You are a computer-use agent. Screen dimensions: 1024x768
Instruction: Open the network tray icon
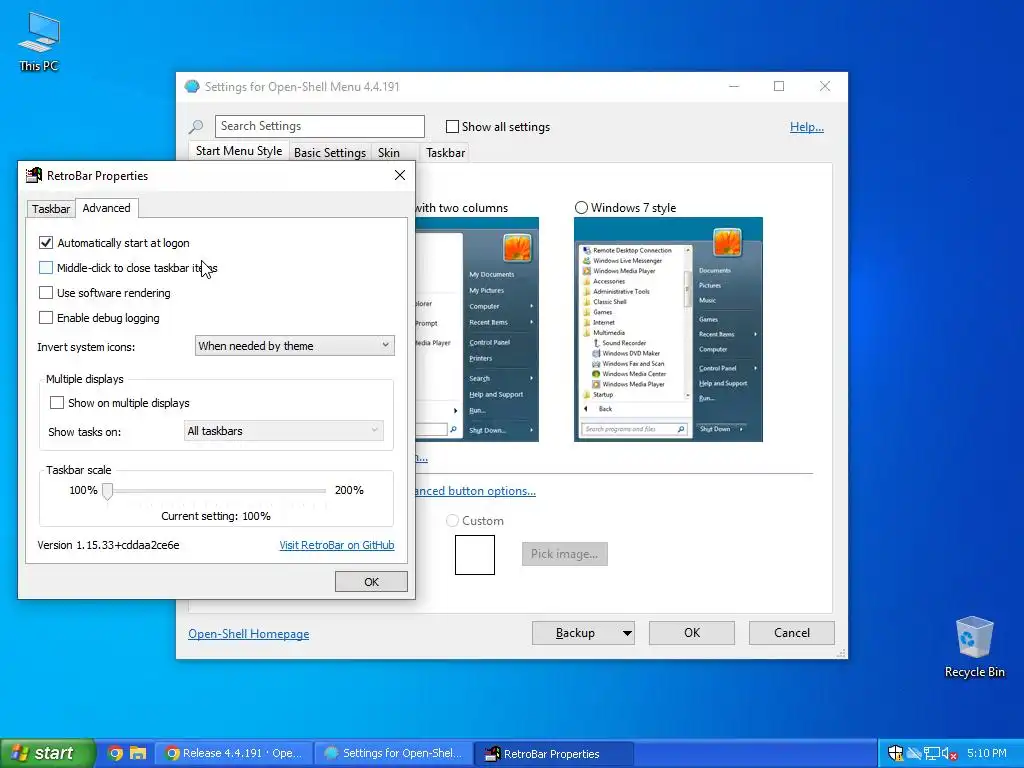[x=931, y=754]
